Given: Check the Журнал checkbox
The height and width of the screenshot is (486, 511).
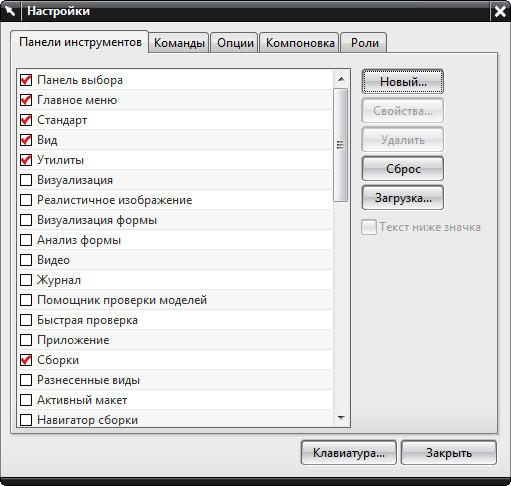Looking at the screenshot, I should pos(26,280).
